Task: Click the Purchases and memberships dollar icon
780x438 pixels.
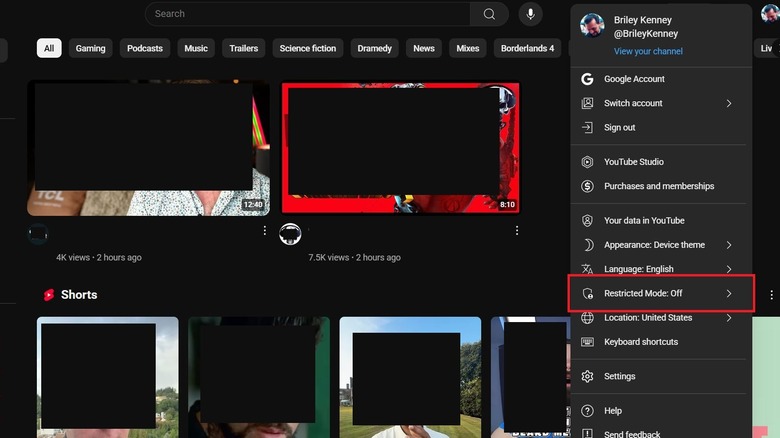Action: (x=587, y=186)
